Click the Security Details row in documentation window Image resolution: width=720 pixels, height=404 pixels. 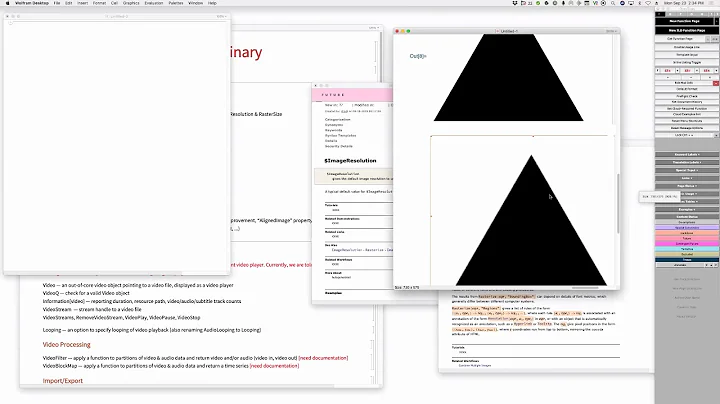[x=338, y=146]
